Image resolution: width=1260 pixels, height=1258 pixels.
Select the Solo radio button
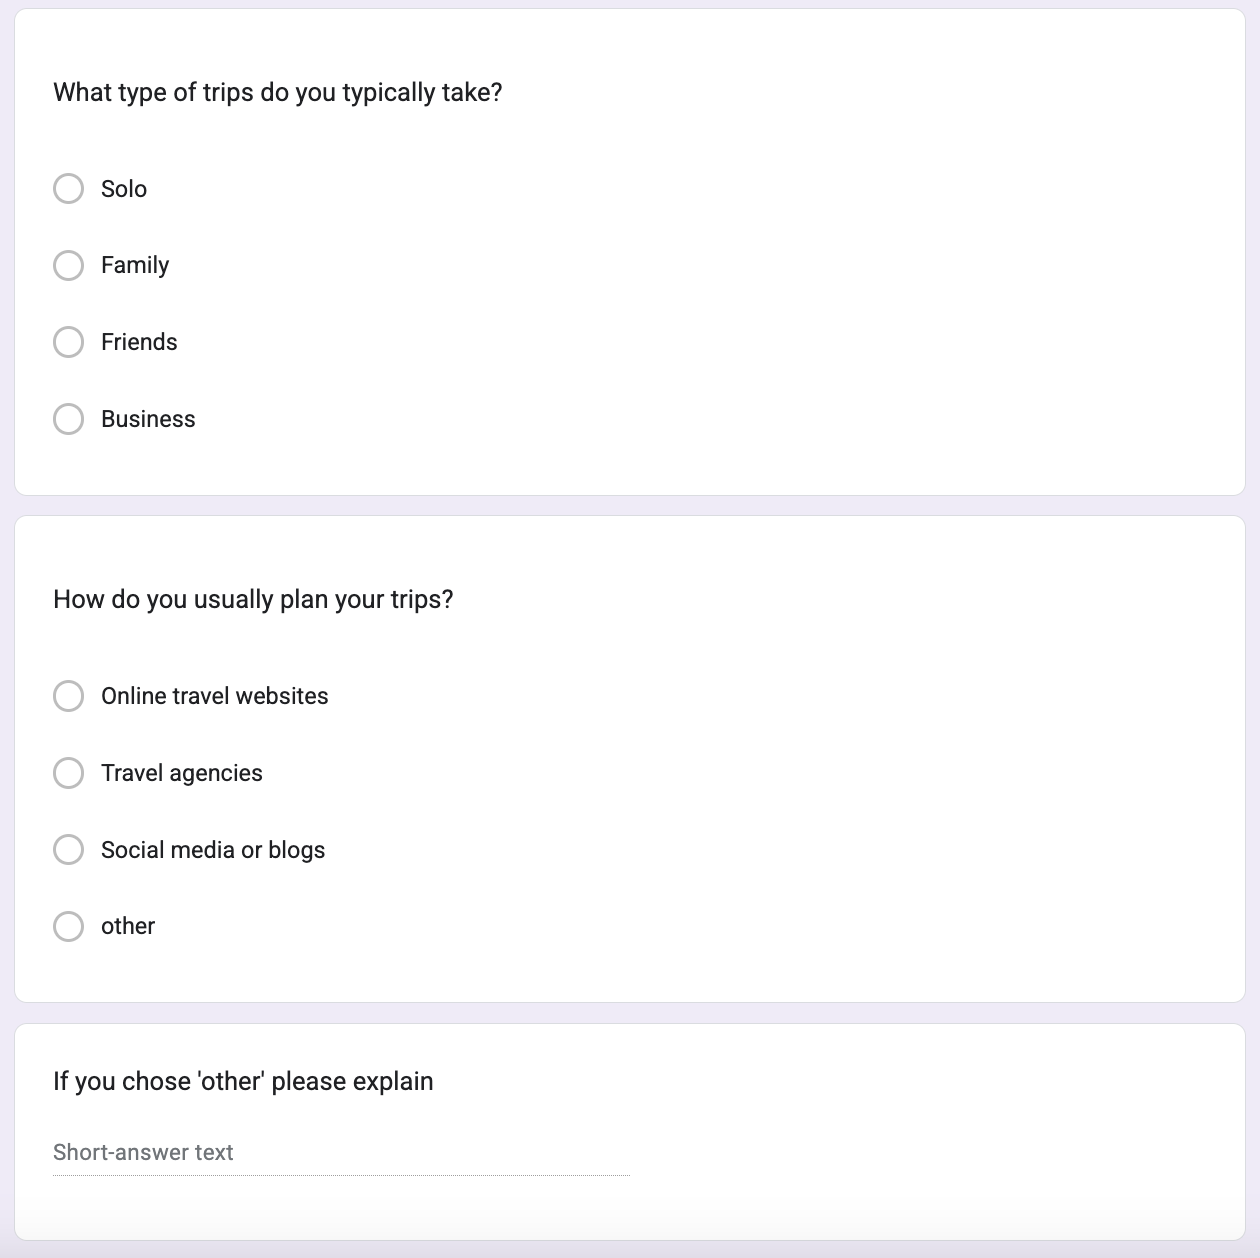pos(68,189)
